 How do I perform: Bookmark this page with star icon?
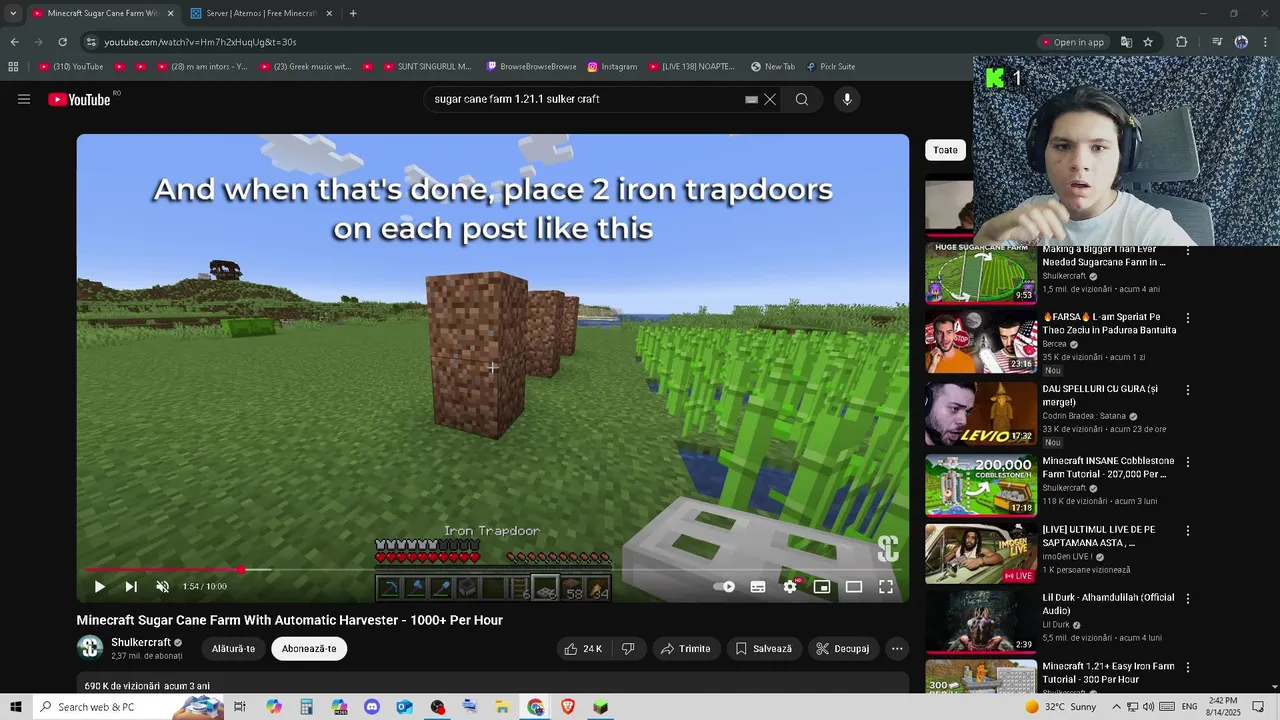pyautogui.click(x=1148, y=42)
